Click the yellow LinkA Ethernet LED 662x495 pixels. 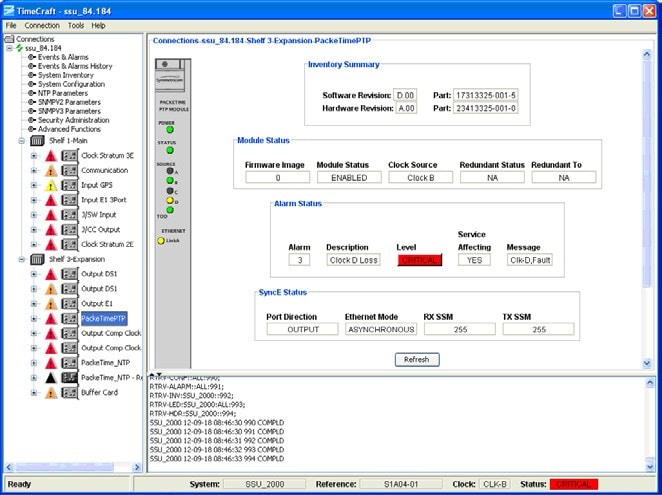point(161,240)
